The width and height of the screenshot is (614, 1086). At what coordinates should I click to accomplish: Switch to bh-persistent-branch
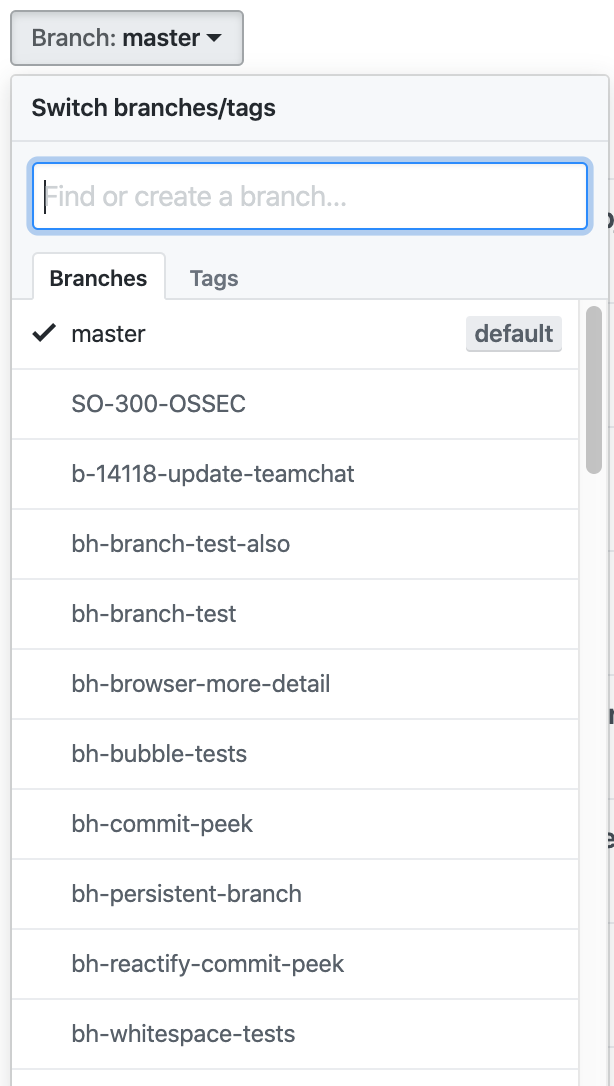tap(186, 894)
